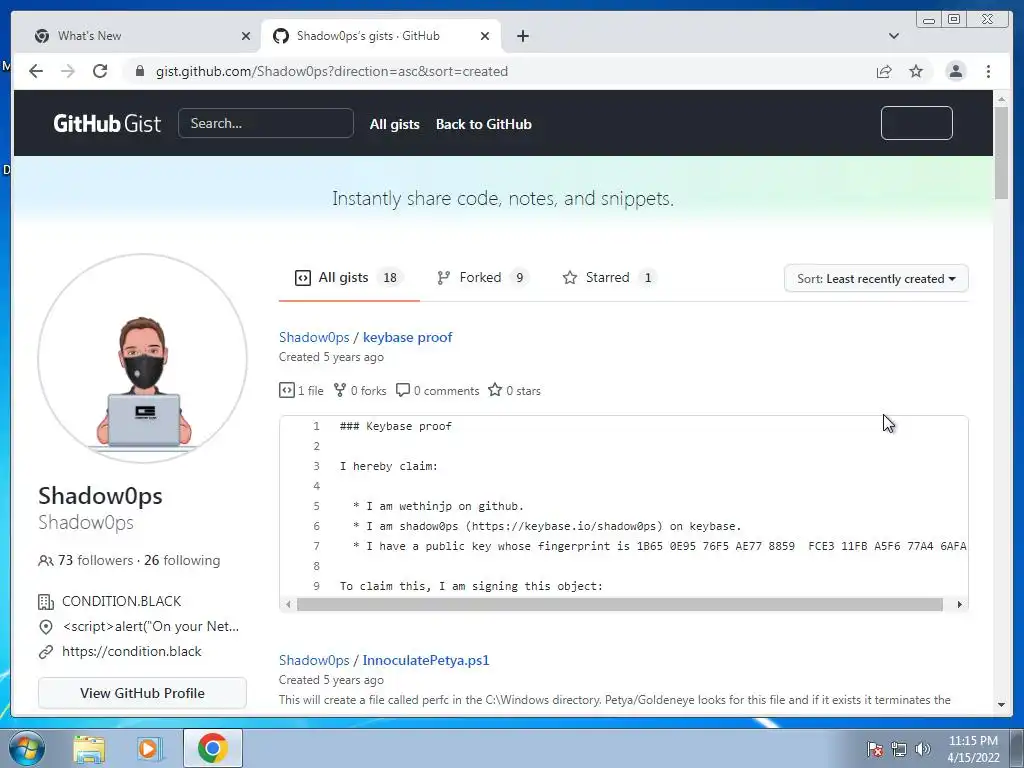
Task: Go back using browser back arrow
Action: click(36, 71)
